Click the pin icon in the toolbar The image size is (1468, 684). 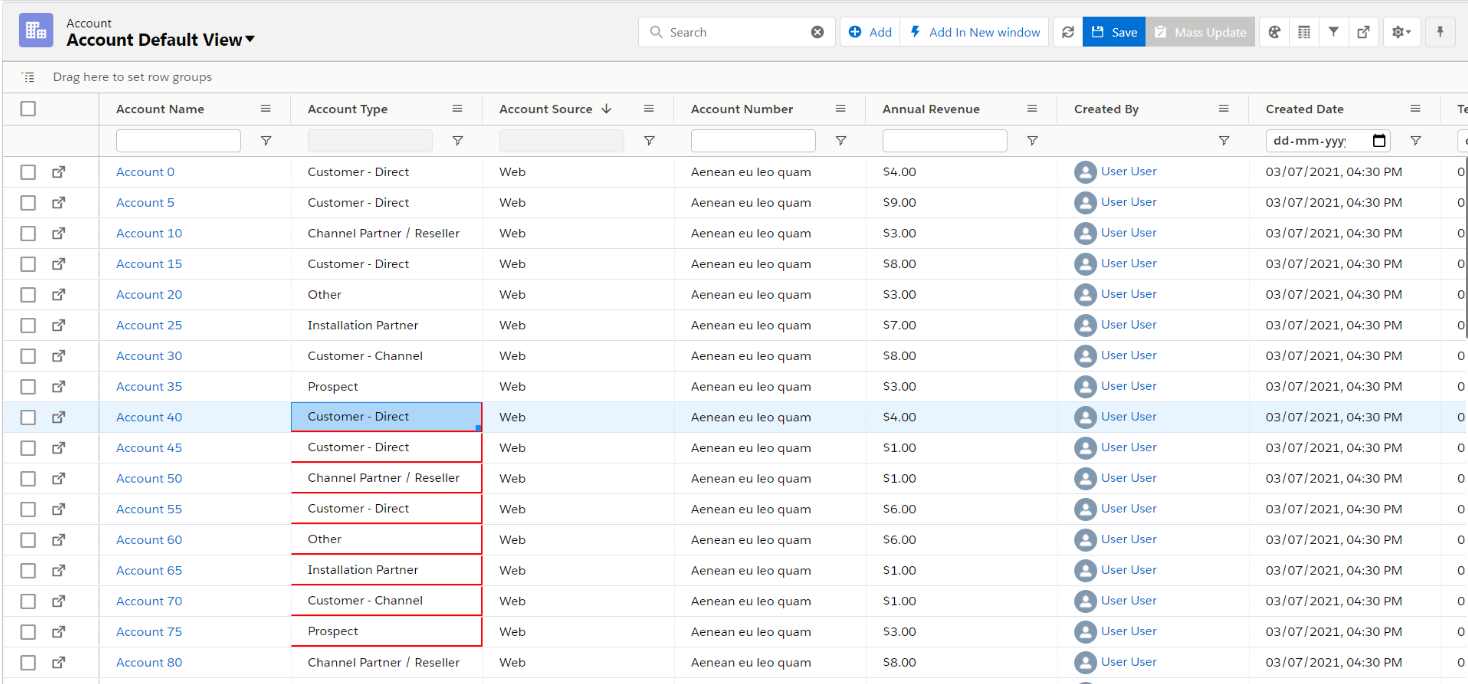pos(1440,32)
